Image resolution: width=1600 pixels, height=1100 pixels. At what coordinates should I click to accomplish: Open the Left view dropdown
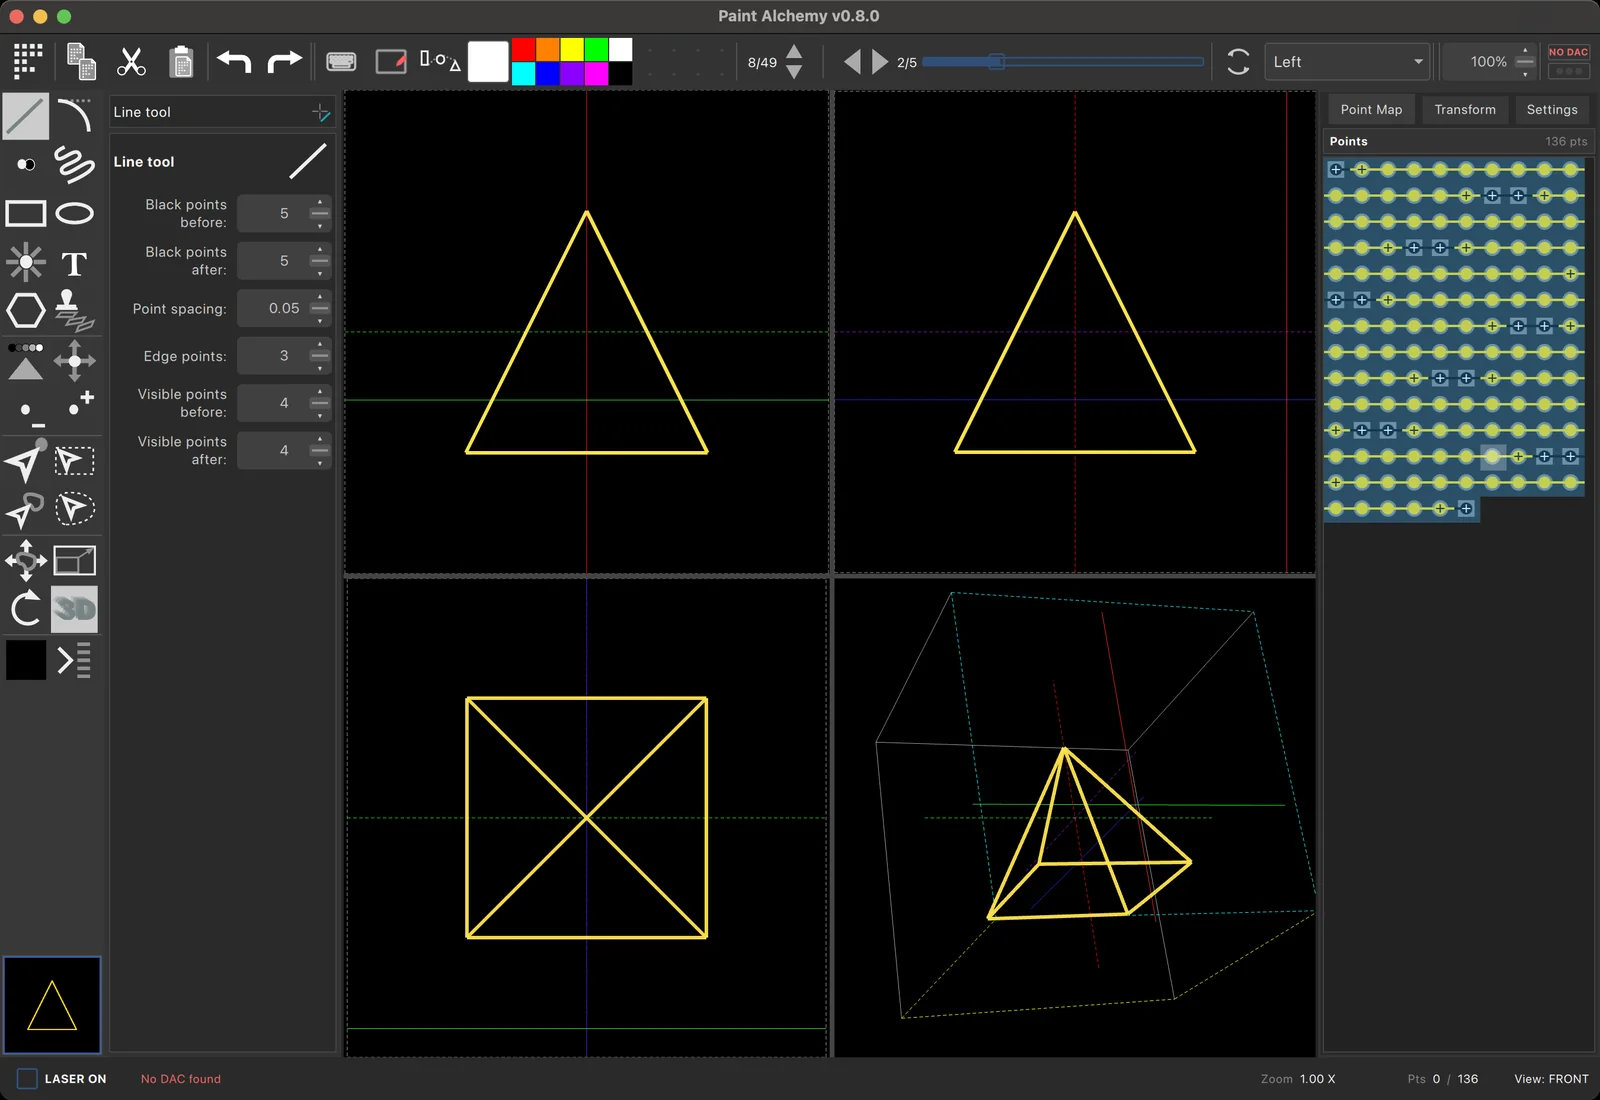pos(1347,62)
